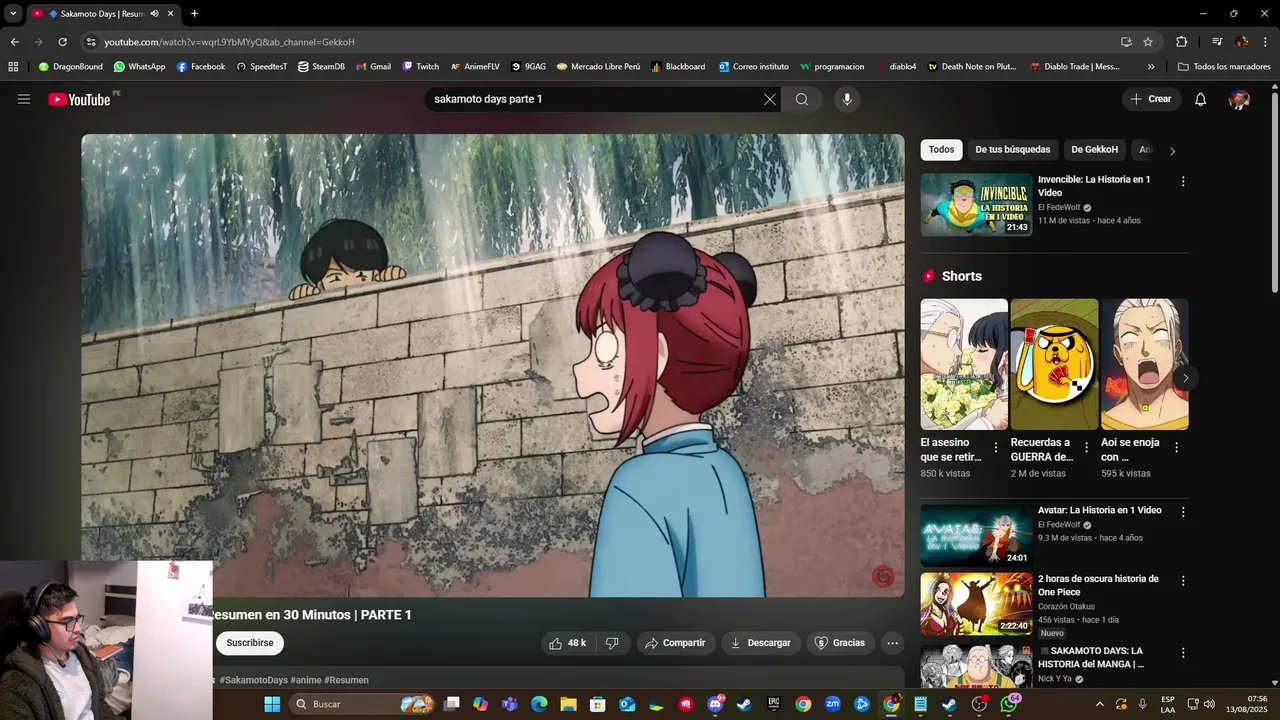Open the YouTube guide hamburger menu

click(x=24, y=99)
